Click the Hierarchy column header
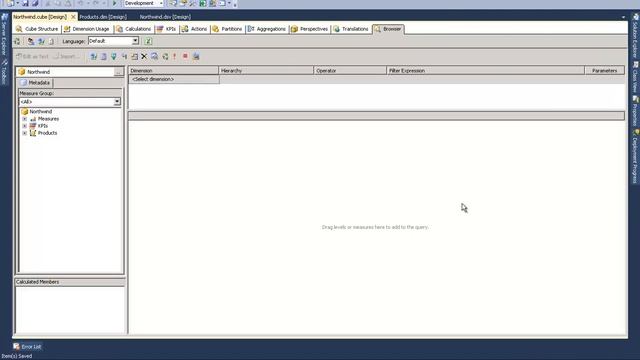640x360 pixels. (x=266, y=71)
